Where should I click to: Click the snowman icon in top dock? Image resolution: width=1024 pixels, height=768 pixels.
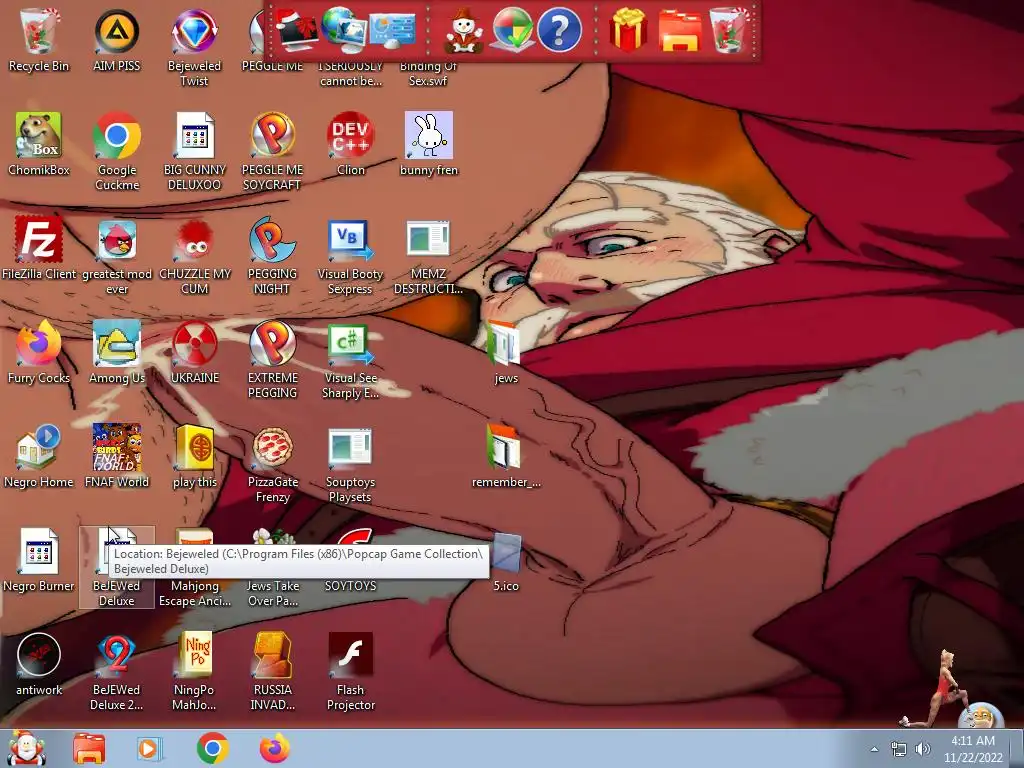click(463, 30)
